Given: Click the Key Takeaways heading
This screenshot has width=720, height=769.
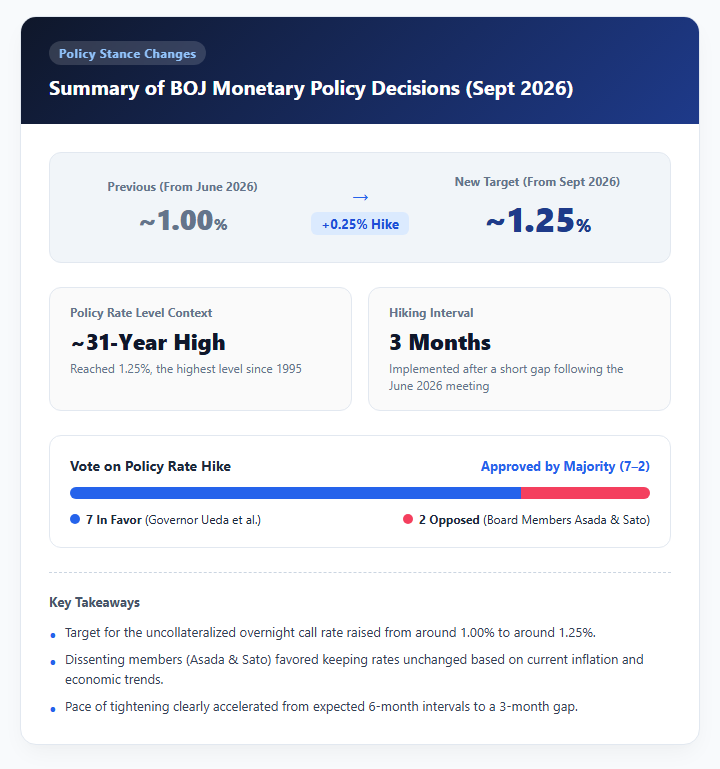Looking at the screenshot, I should coord(94,602).
